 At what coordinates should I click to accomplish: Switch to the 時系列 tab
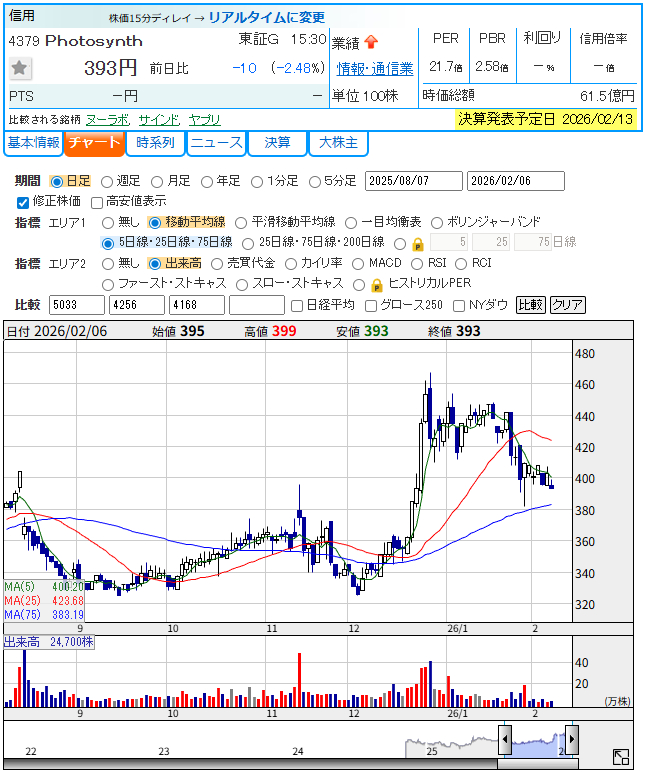(155, 143)
